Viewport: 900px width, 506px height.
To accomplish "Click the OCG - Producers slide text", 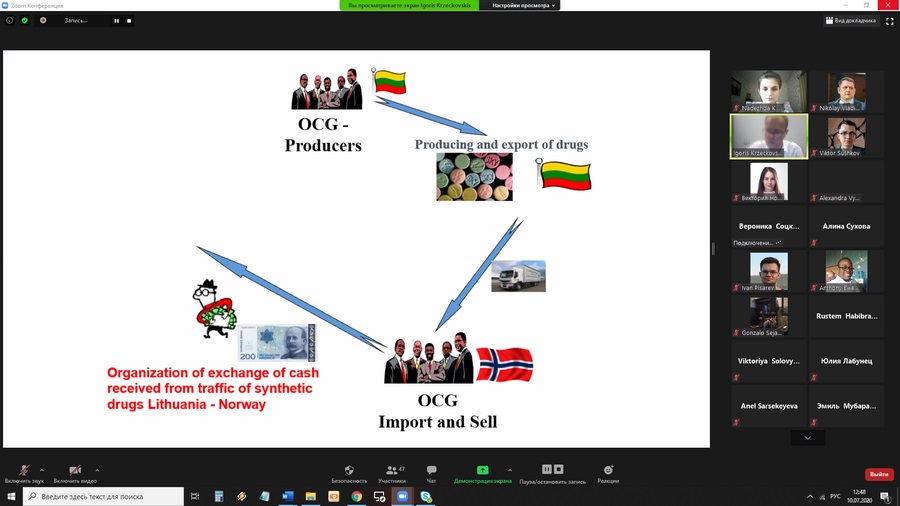I will click(x=323, y=135).
